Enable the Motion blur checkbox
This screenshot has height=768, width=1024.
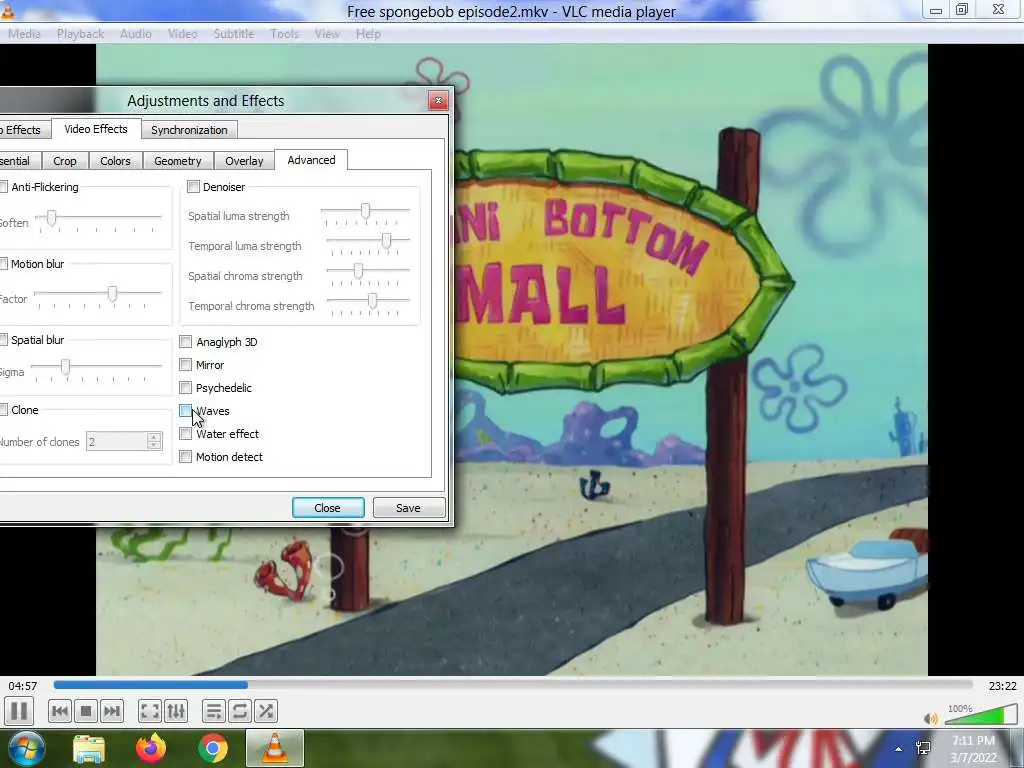tap(3, 264)
